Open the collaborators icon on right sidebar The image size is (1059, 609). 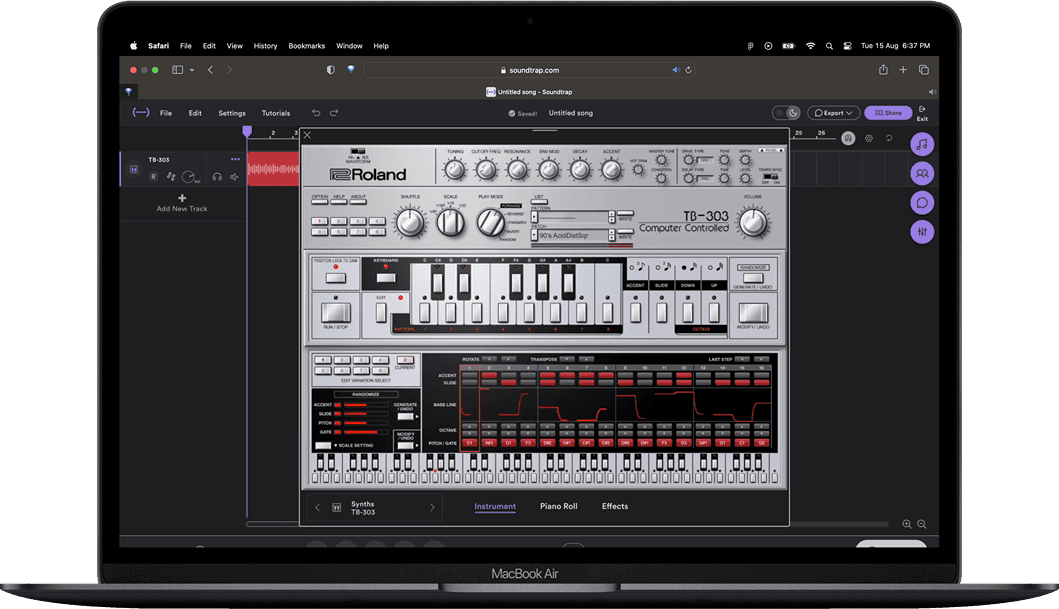pos(922,174)
